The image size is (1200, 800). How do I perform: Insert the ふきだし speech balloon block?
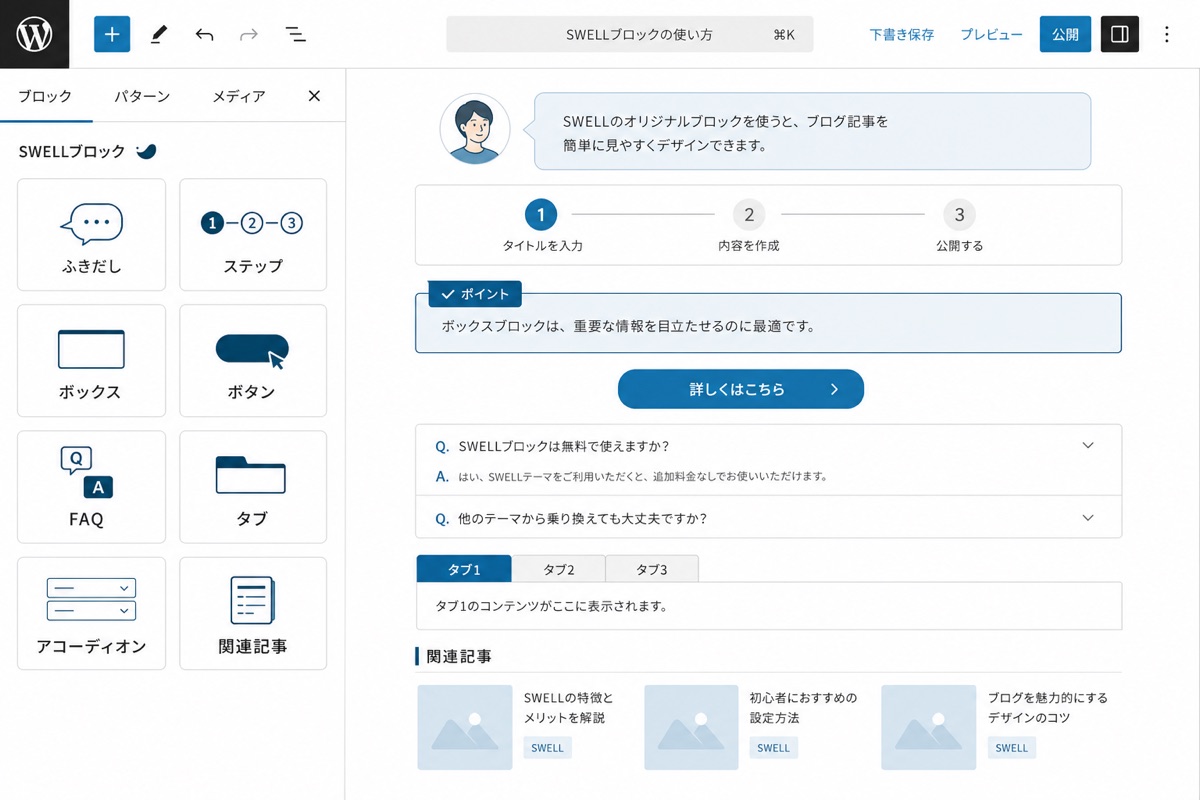click(x=91, y=235)
